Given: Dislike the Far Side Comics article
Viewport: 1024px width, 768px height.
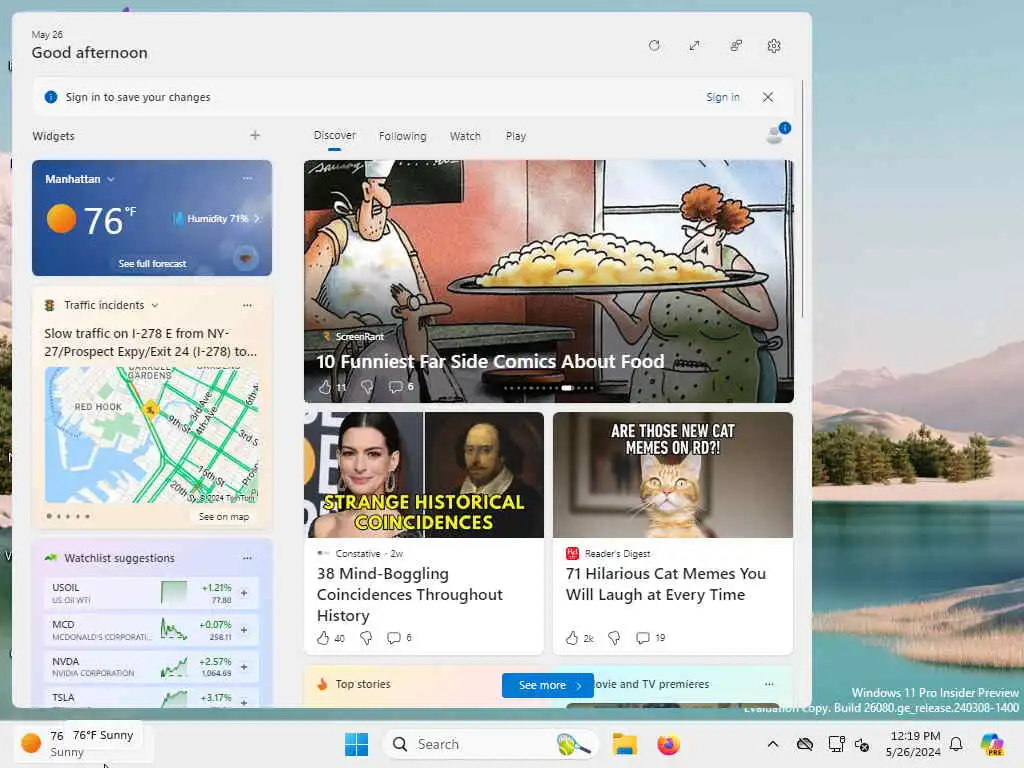Looking at the screenshot, I should pos(368,387).
